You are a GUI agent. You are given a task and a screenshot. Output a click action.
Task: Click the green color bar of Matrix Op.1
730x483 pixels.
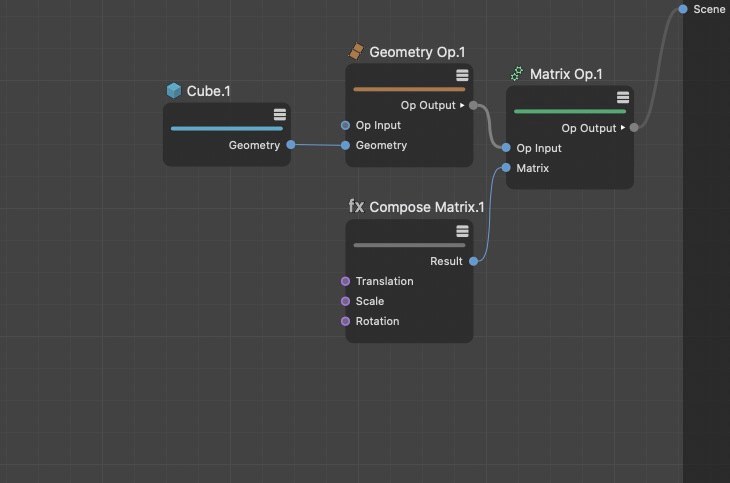(569, 111)
